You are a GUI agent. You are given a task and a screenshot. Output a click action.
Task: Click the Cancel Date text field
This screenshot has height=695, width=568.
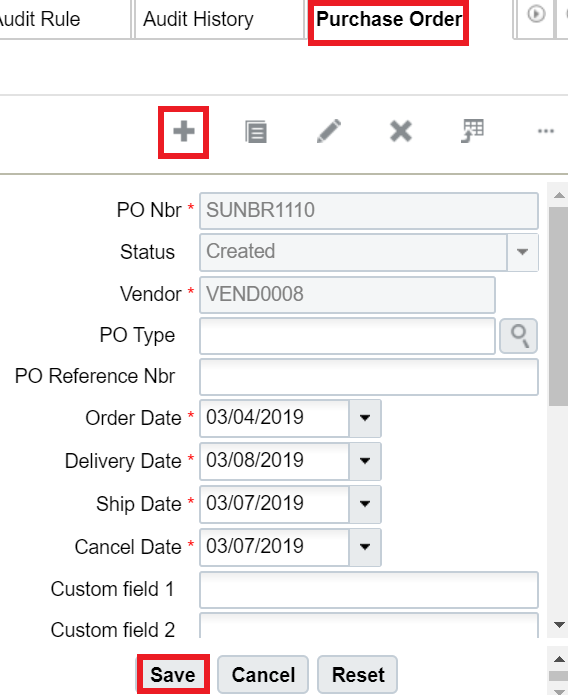[x=274, y=547]
